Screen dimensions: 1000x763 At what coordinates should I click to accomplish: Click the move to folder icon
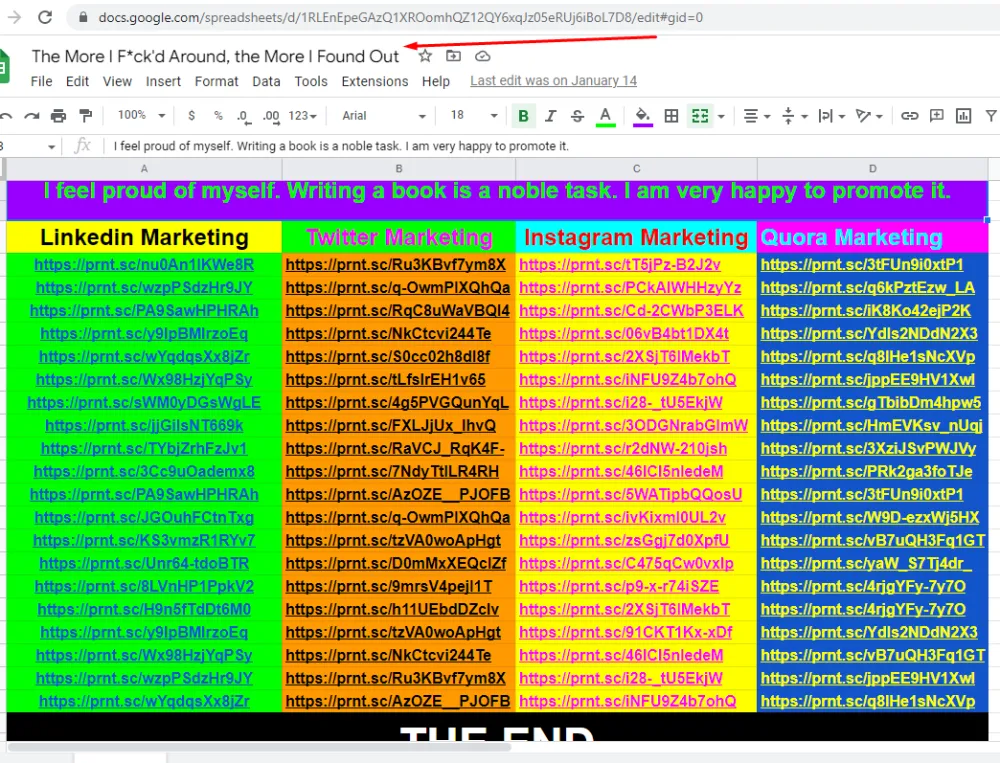click(454, 56)
